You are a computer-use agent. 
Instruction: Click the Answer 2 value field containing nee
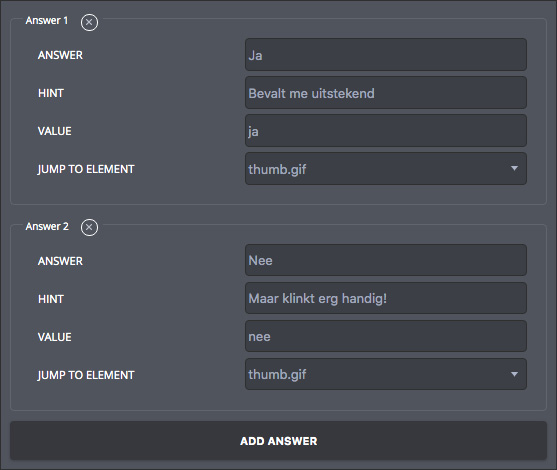pos(386,336)
